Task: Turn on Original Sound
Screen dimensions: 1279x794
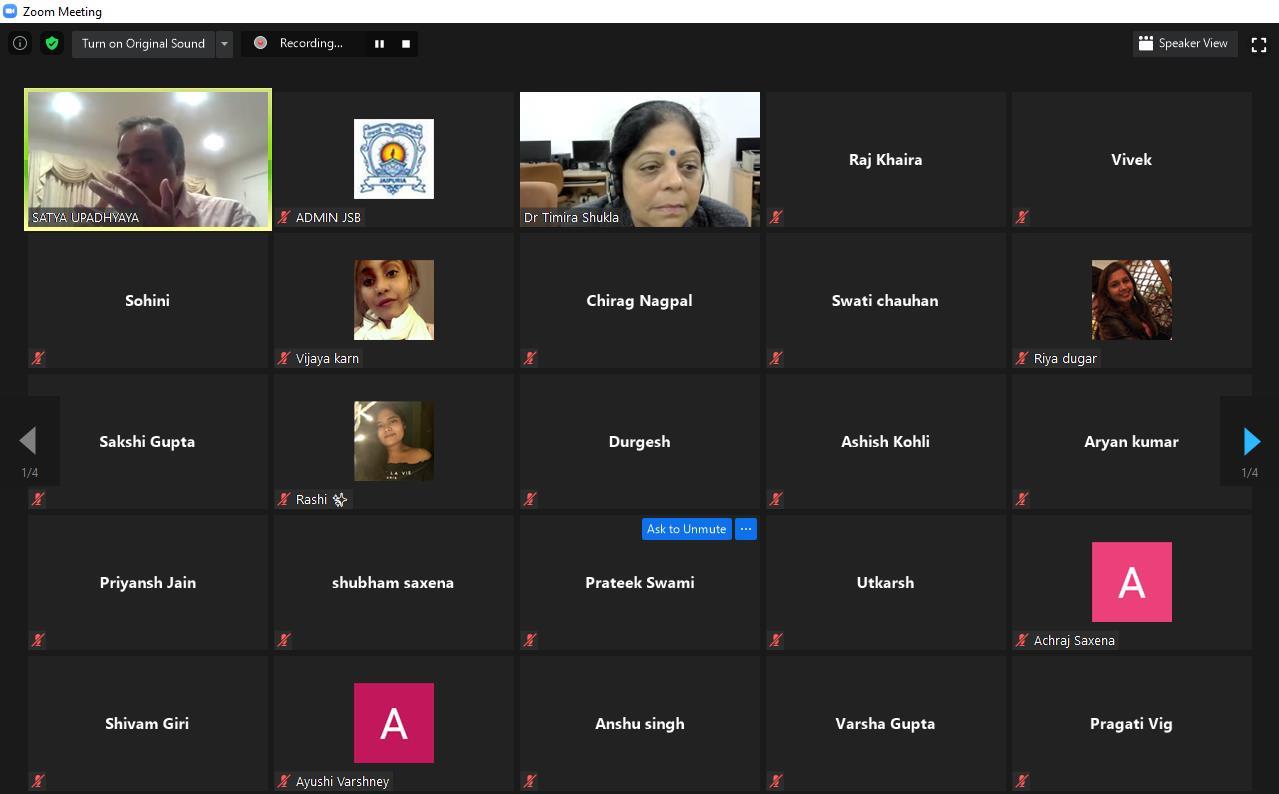Action: pos(143,44)
